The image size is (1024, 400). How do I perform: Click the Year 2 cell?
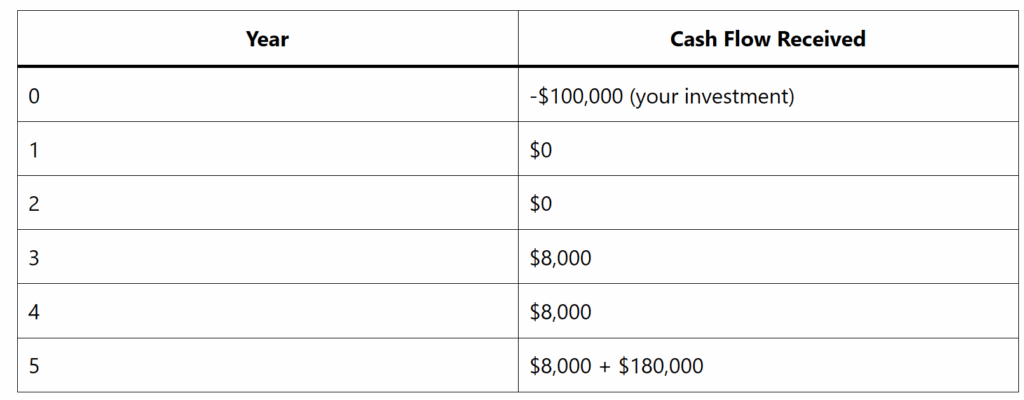267,203
